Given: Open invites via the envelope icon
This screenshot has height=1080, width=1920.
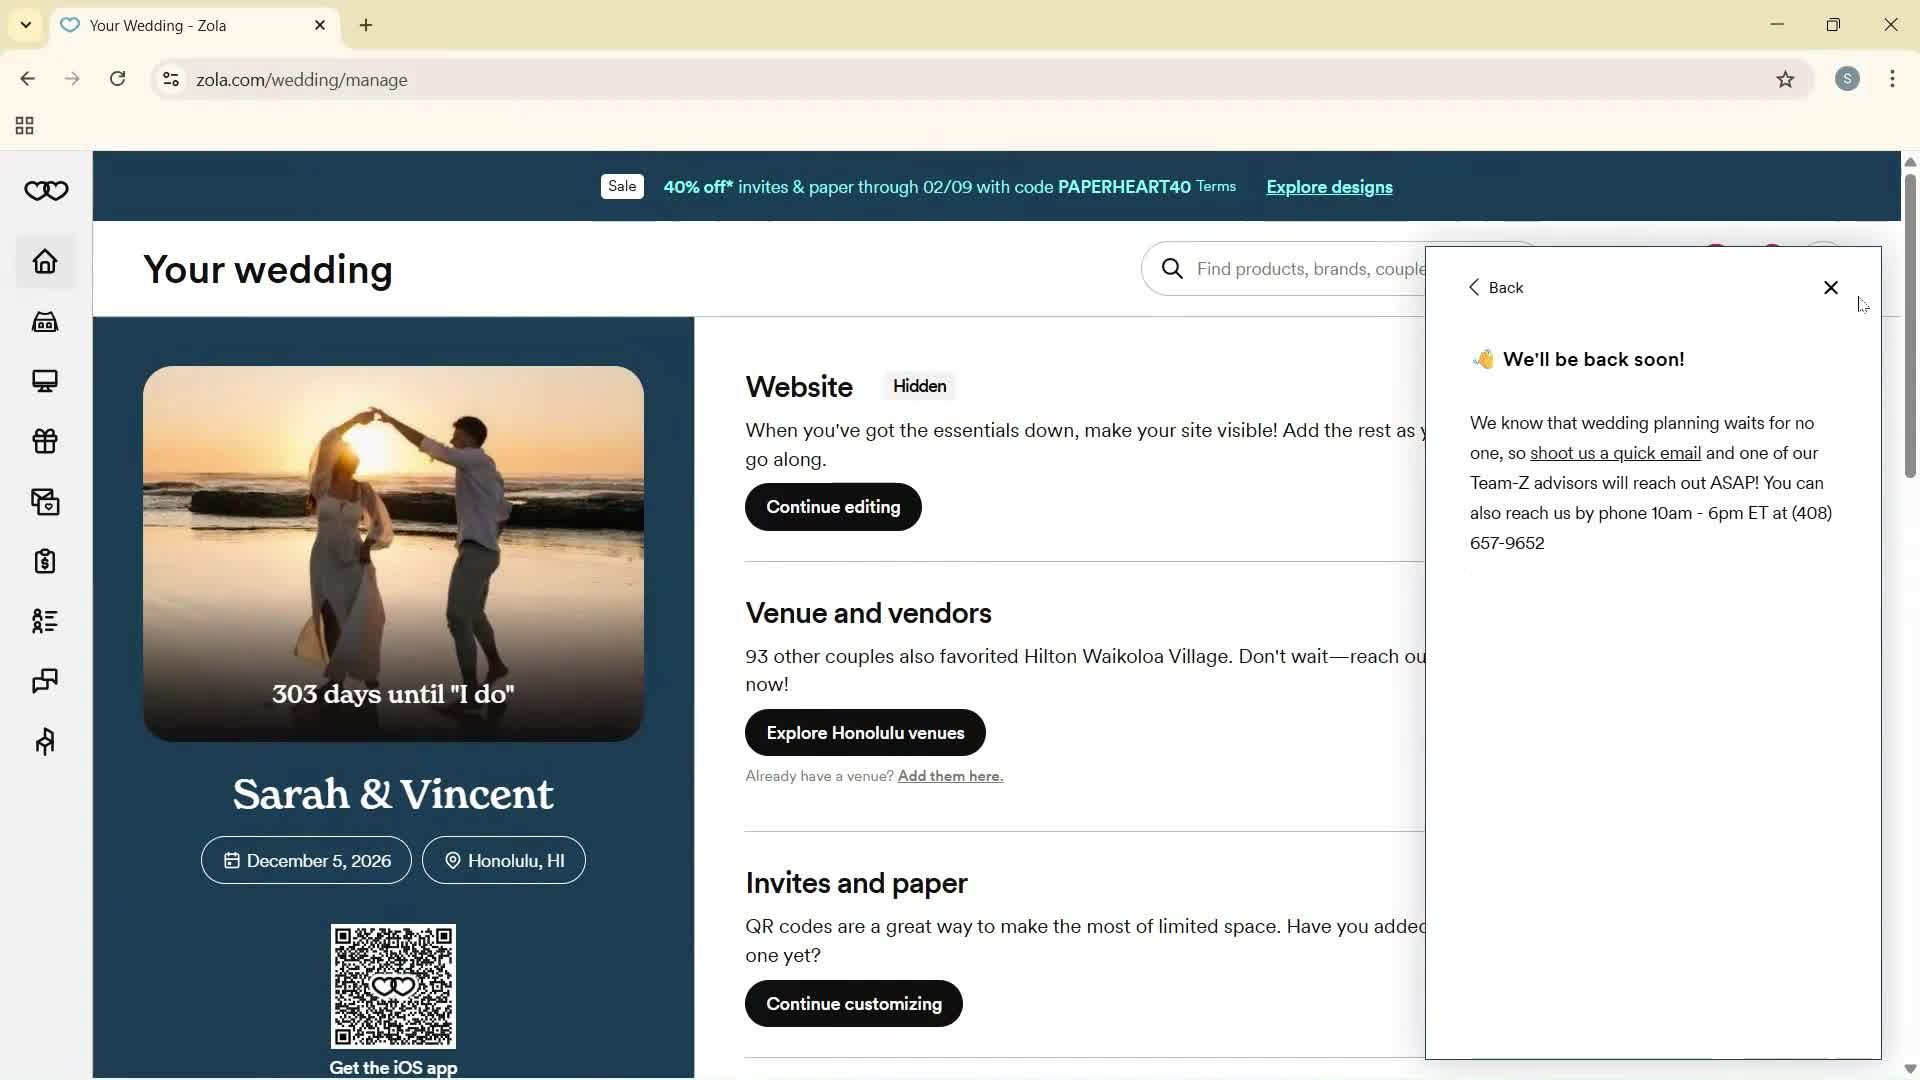Looking at the screenshot, I should click(x=44, y=501).
